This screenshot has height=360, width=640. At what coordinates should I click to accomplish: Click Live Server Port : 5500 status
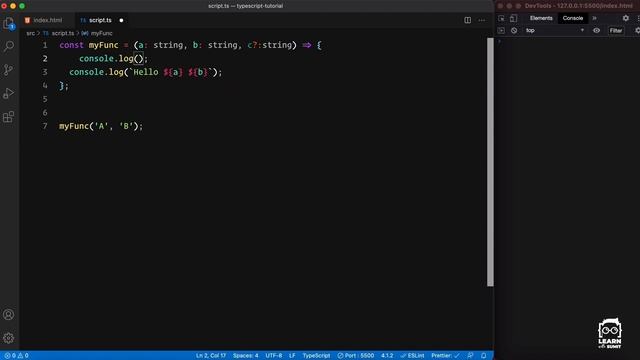click(356, 356)
